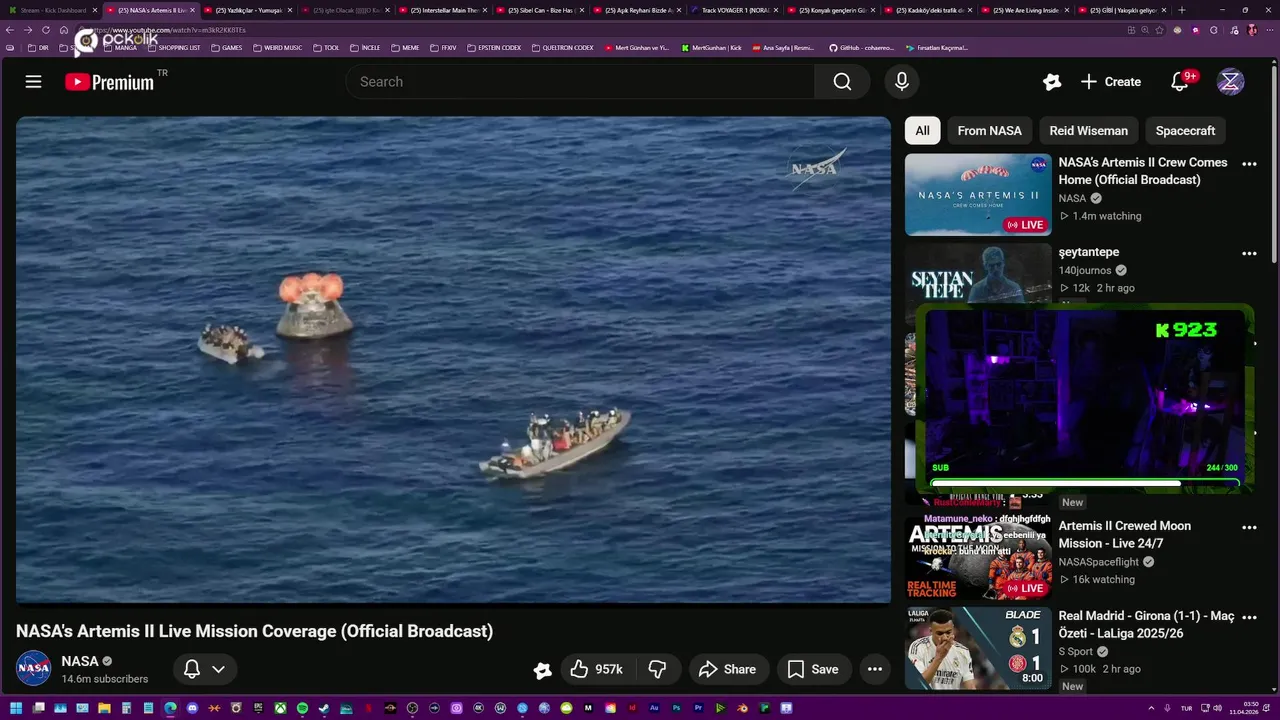The height and width of the screenshot is (720, 1280).
Task: Open a new browser tab
Action: tap(1181, 10)
